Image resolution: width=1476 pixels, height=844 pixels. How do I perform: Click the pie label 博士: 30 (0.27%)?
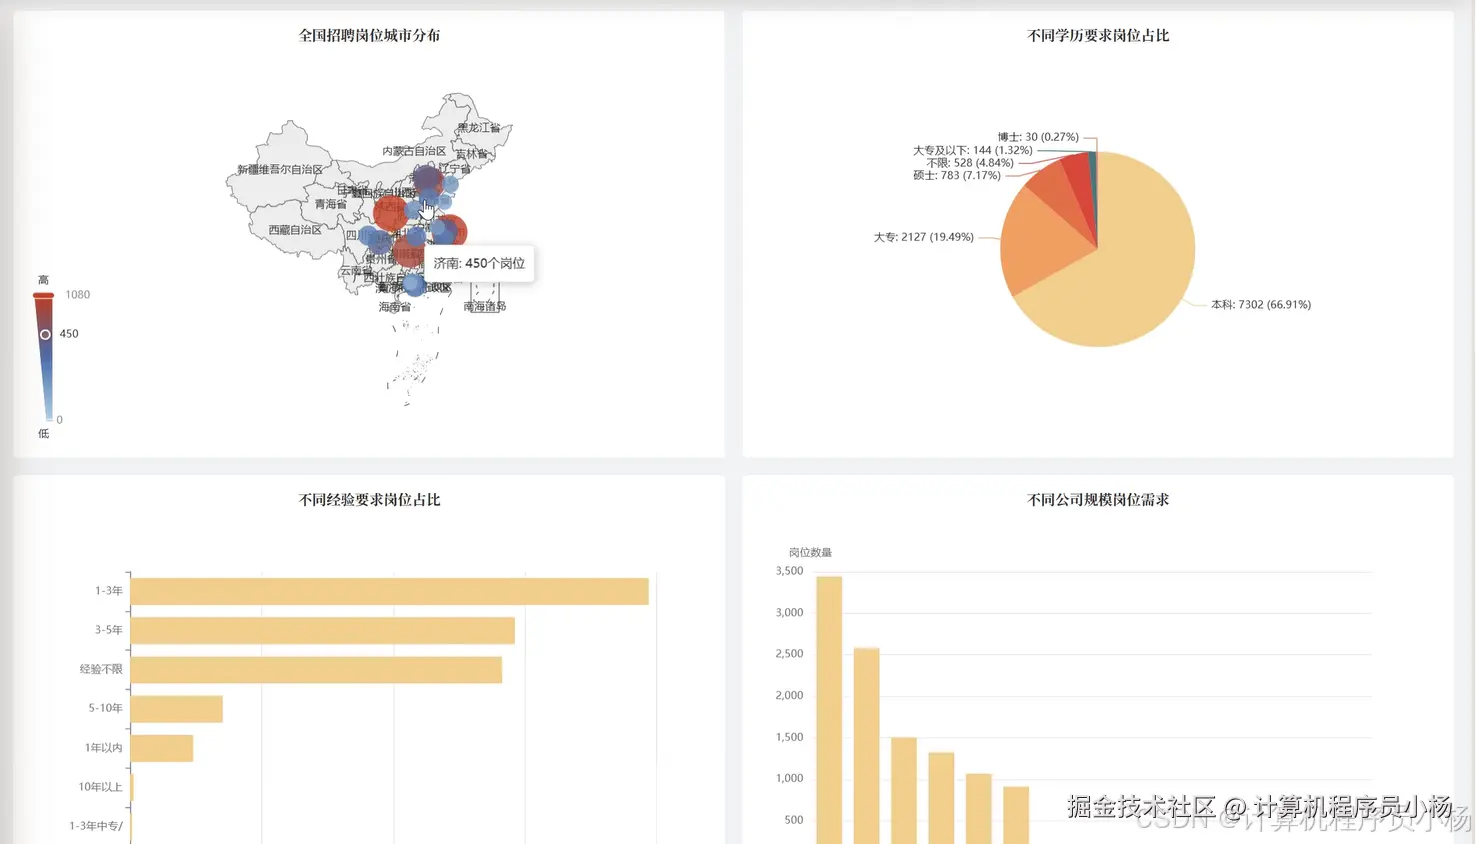[x=1037, y=137]
